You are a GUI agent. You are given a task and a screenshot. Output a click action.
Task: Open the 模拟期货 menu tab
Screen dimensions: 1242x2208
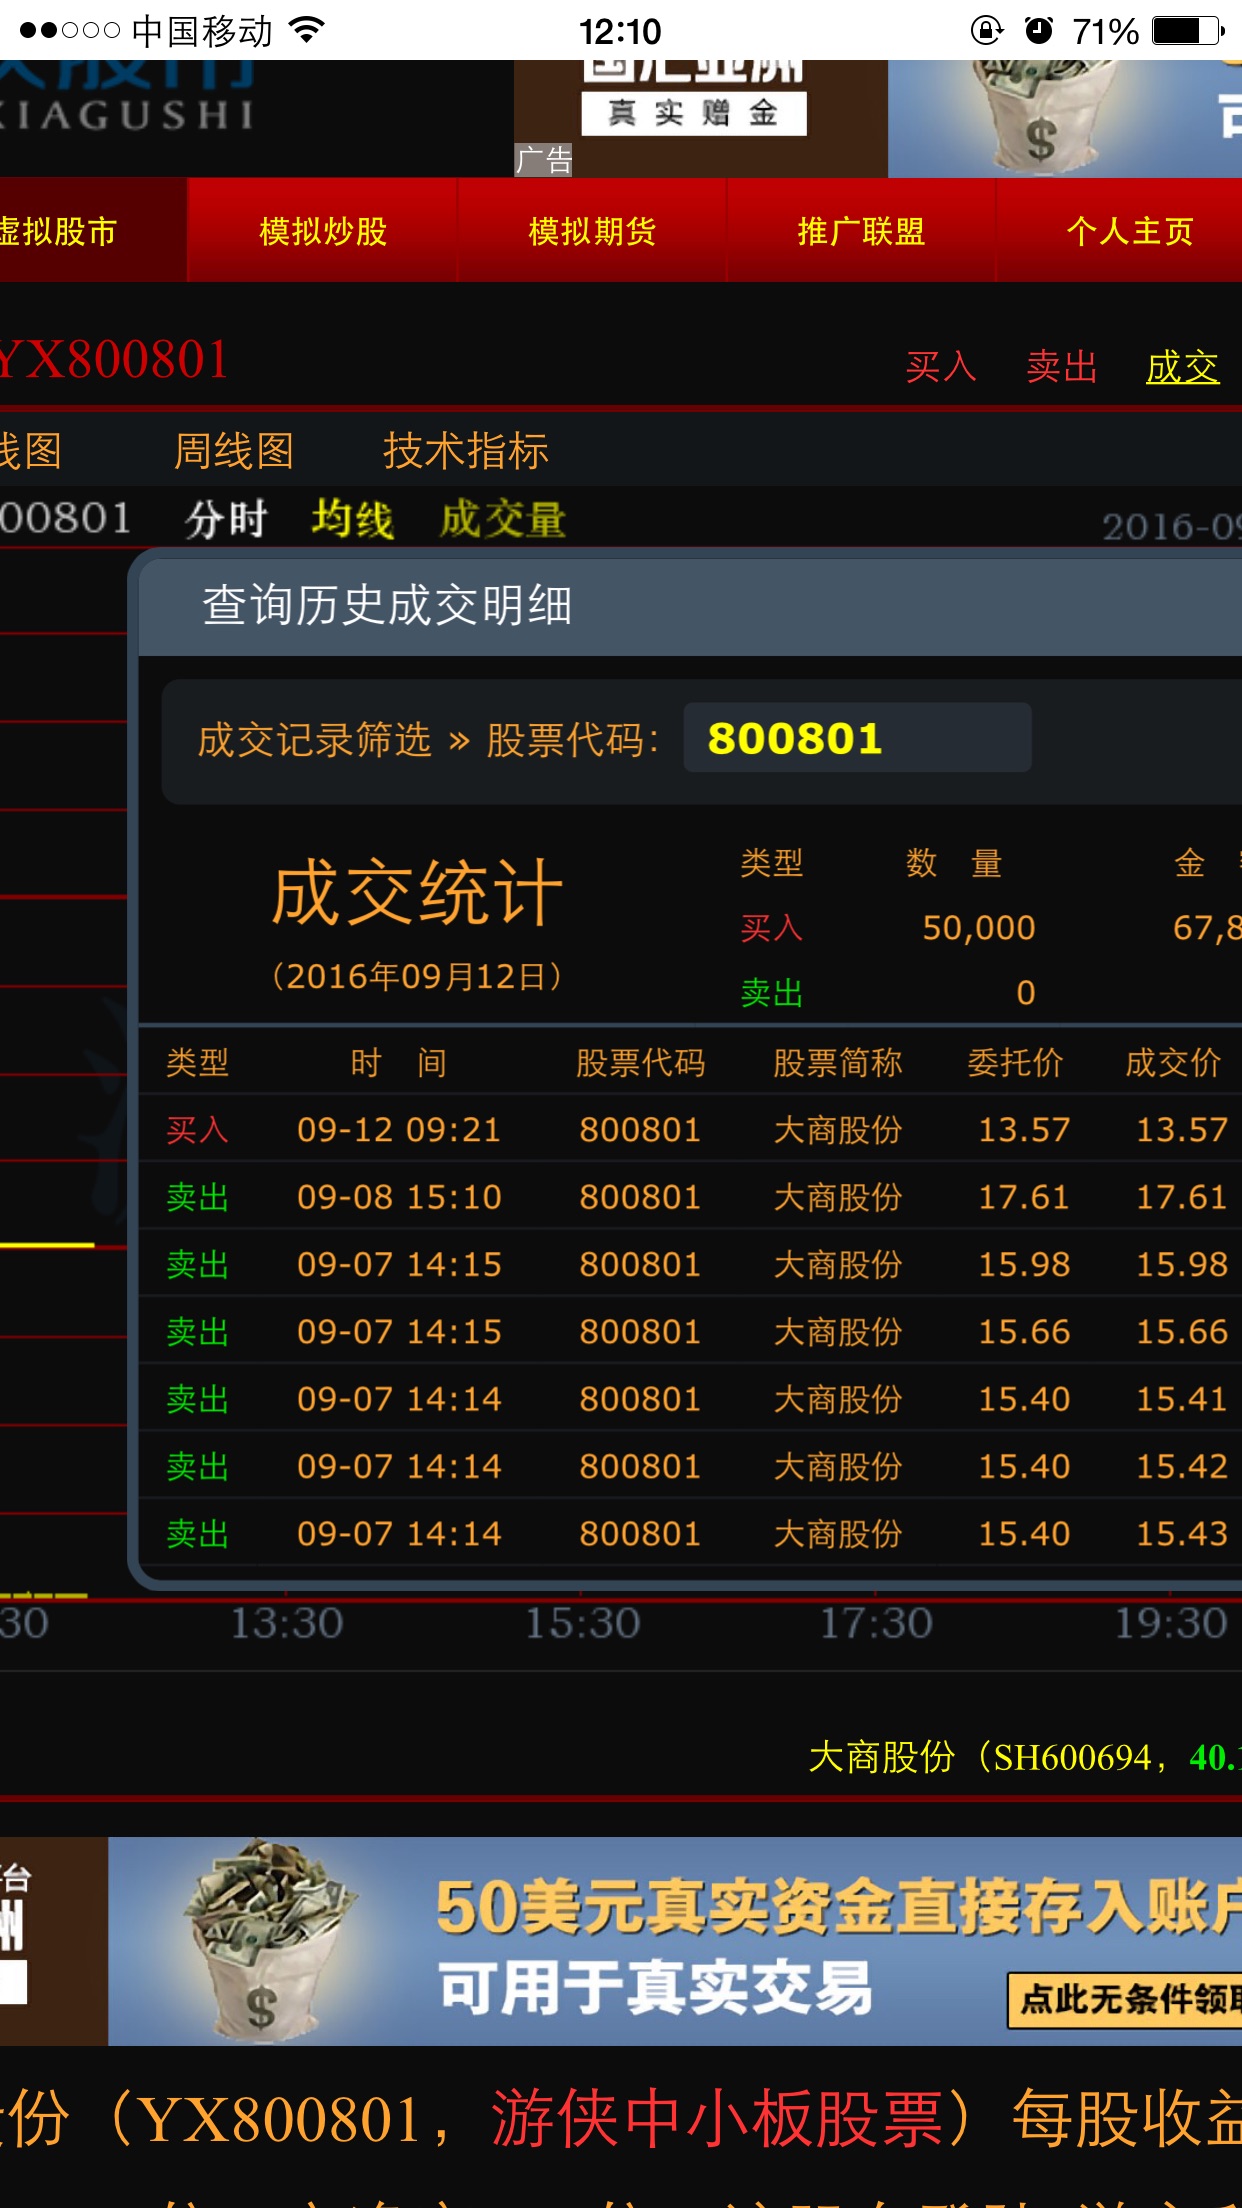pyautogui.click(x=592, y=231)
